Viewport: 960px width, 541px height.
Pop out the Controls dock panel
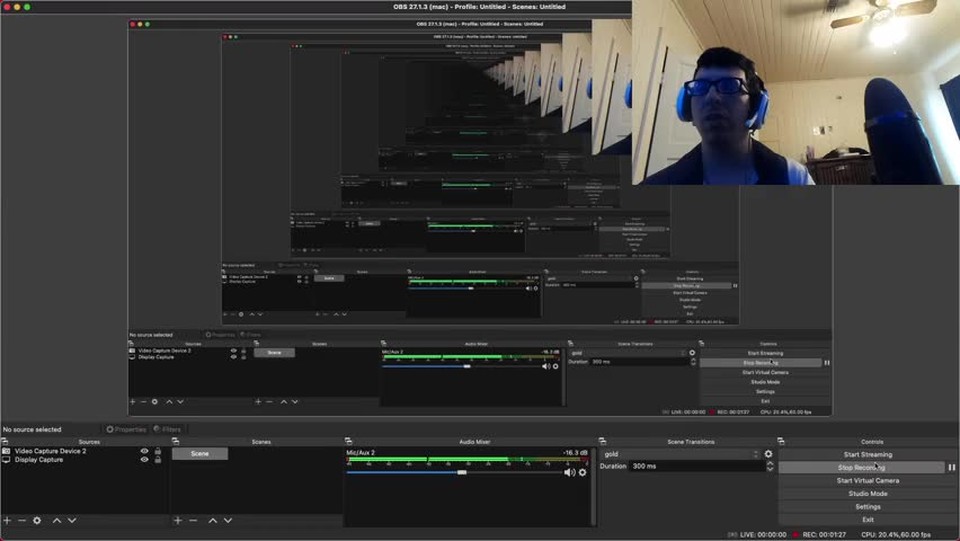782,441
